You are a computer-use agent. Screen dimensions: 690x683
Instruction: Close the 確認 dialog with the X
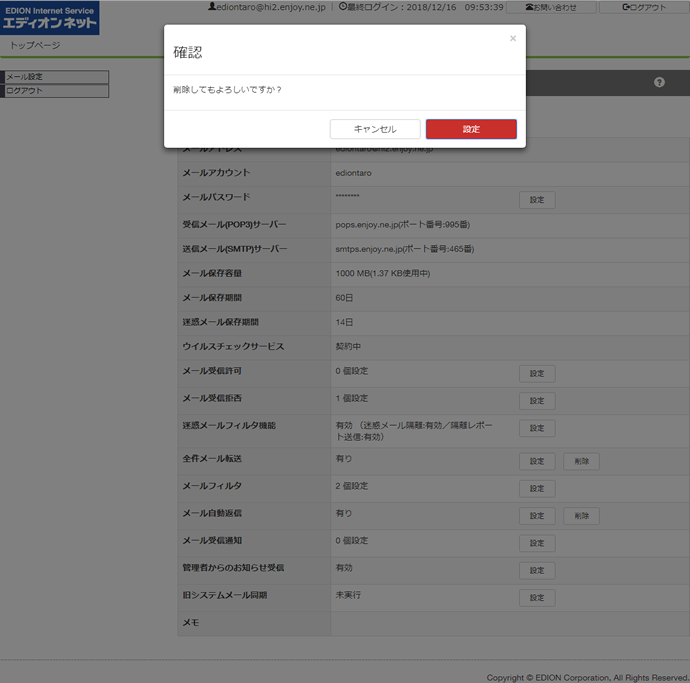(x=513, y=39)
